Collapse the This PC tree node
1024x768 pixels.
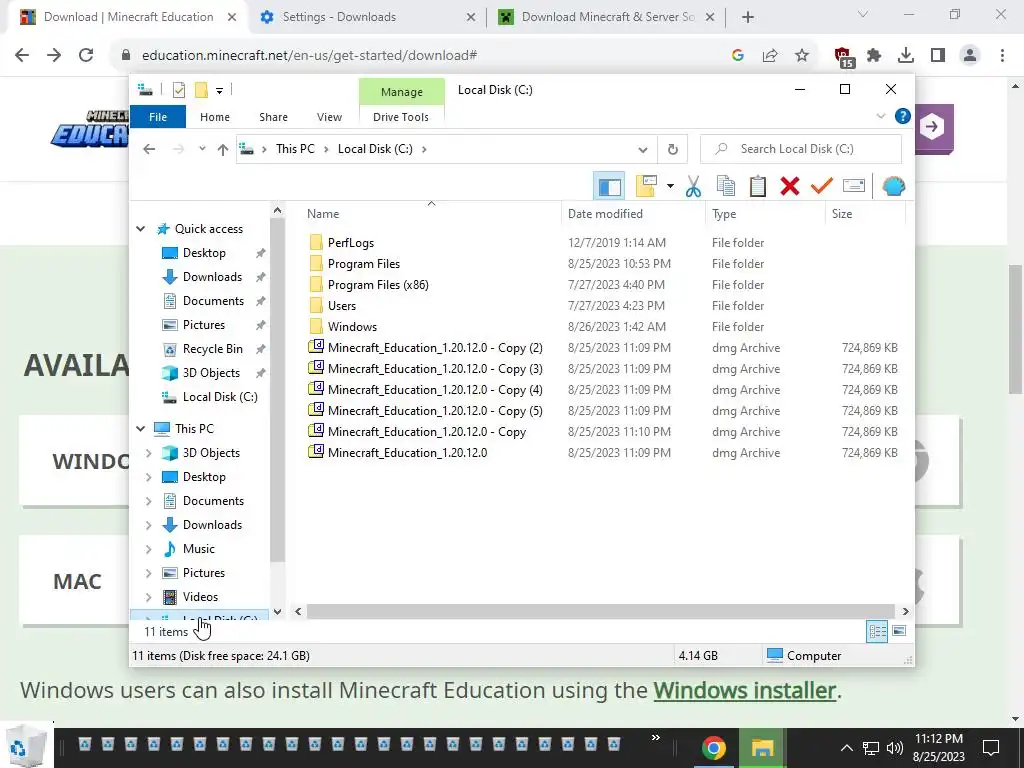pyautogui.click(x=140, y=428)
